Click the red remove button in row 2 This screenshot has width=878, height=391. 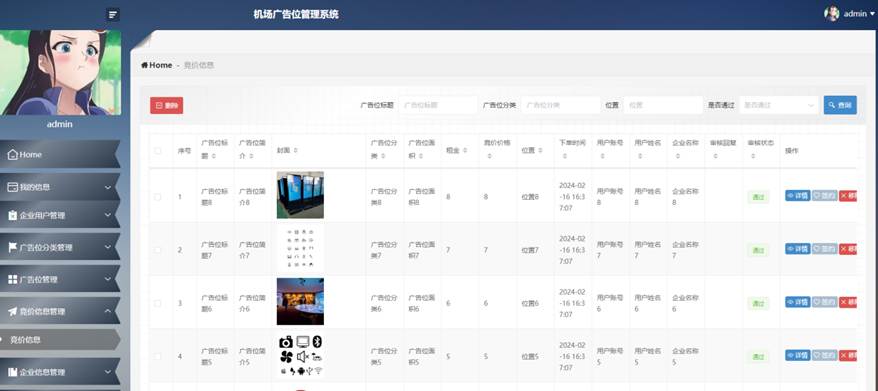coord(848,249)
